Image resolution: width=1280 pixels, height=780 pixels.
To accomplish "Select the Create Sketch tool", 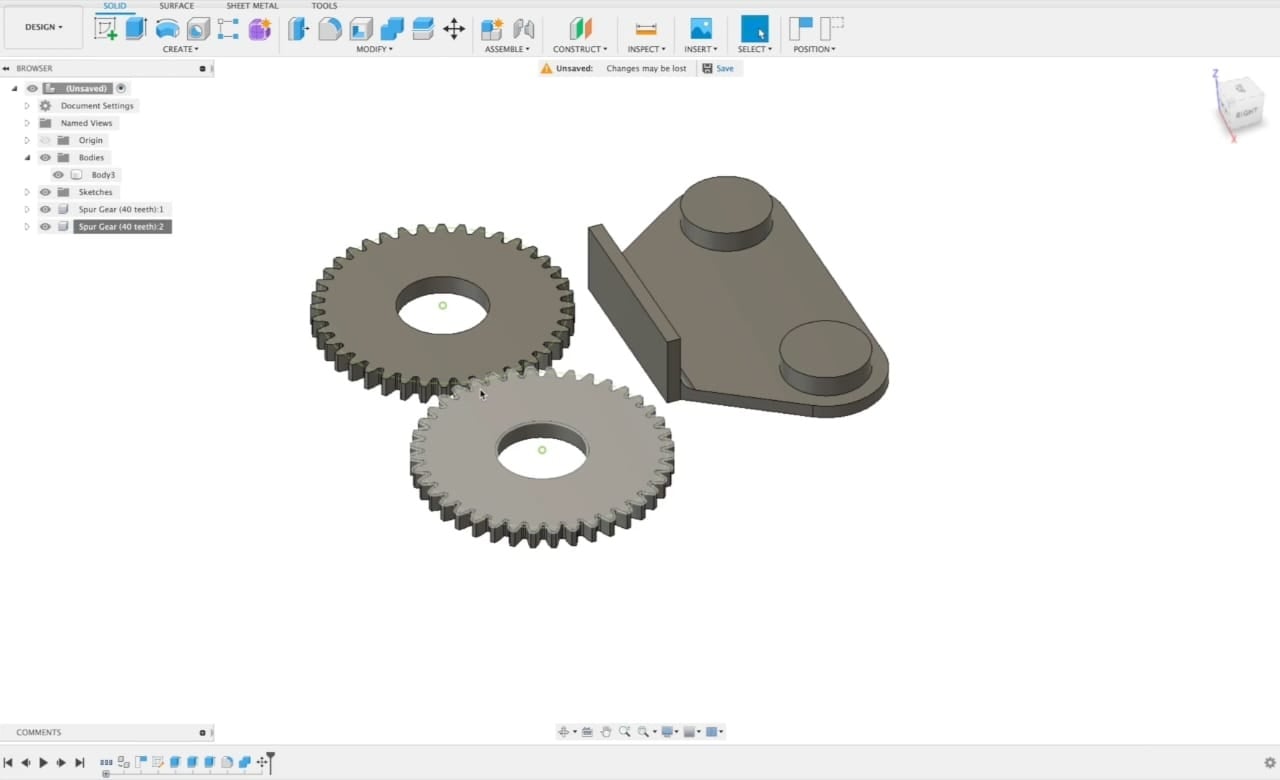I will point(105,29).
